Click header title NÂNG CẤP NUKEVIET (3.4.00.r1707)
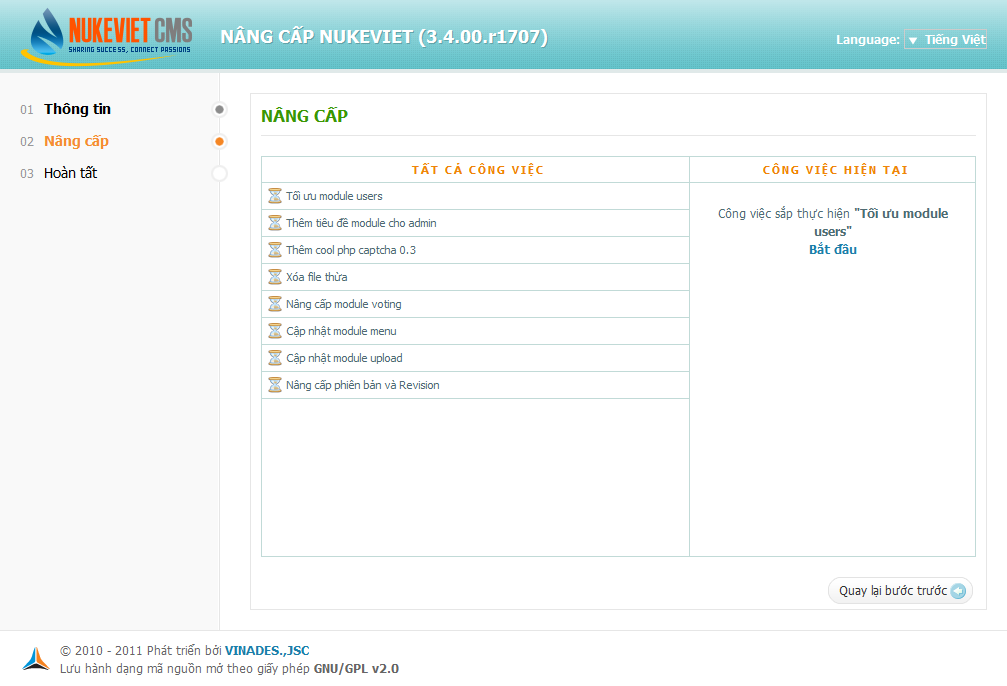This screenshot has height=686, width=1007. coord(384,37)
